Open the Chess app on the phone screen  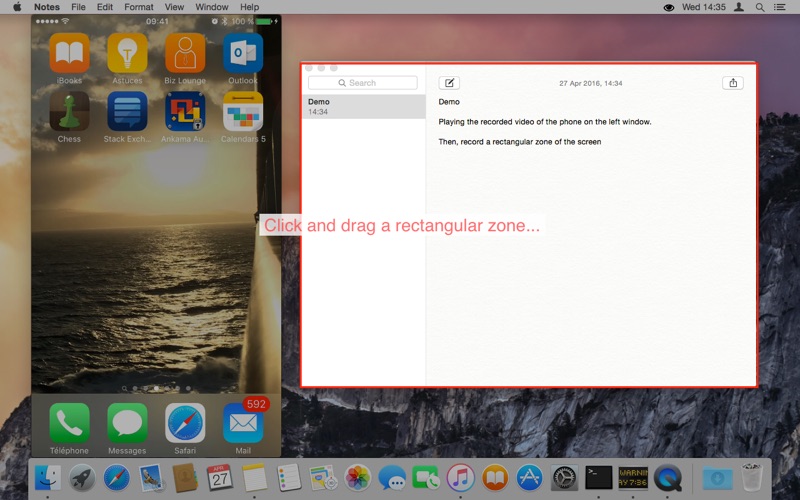coord(69,111)
